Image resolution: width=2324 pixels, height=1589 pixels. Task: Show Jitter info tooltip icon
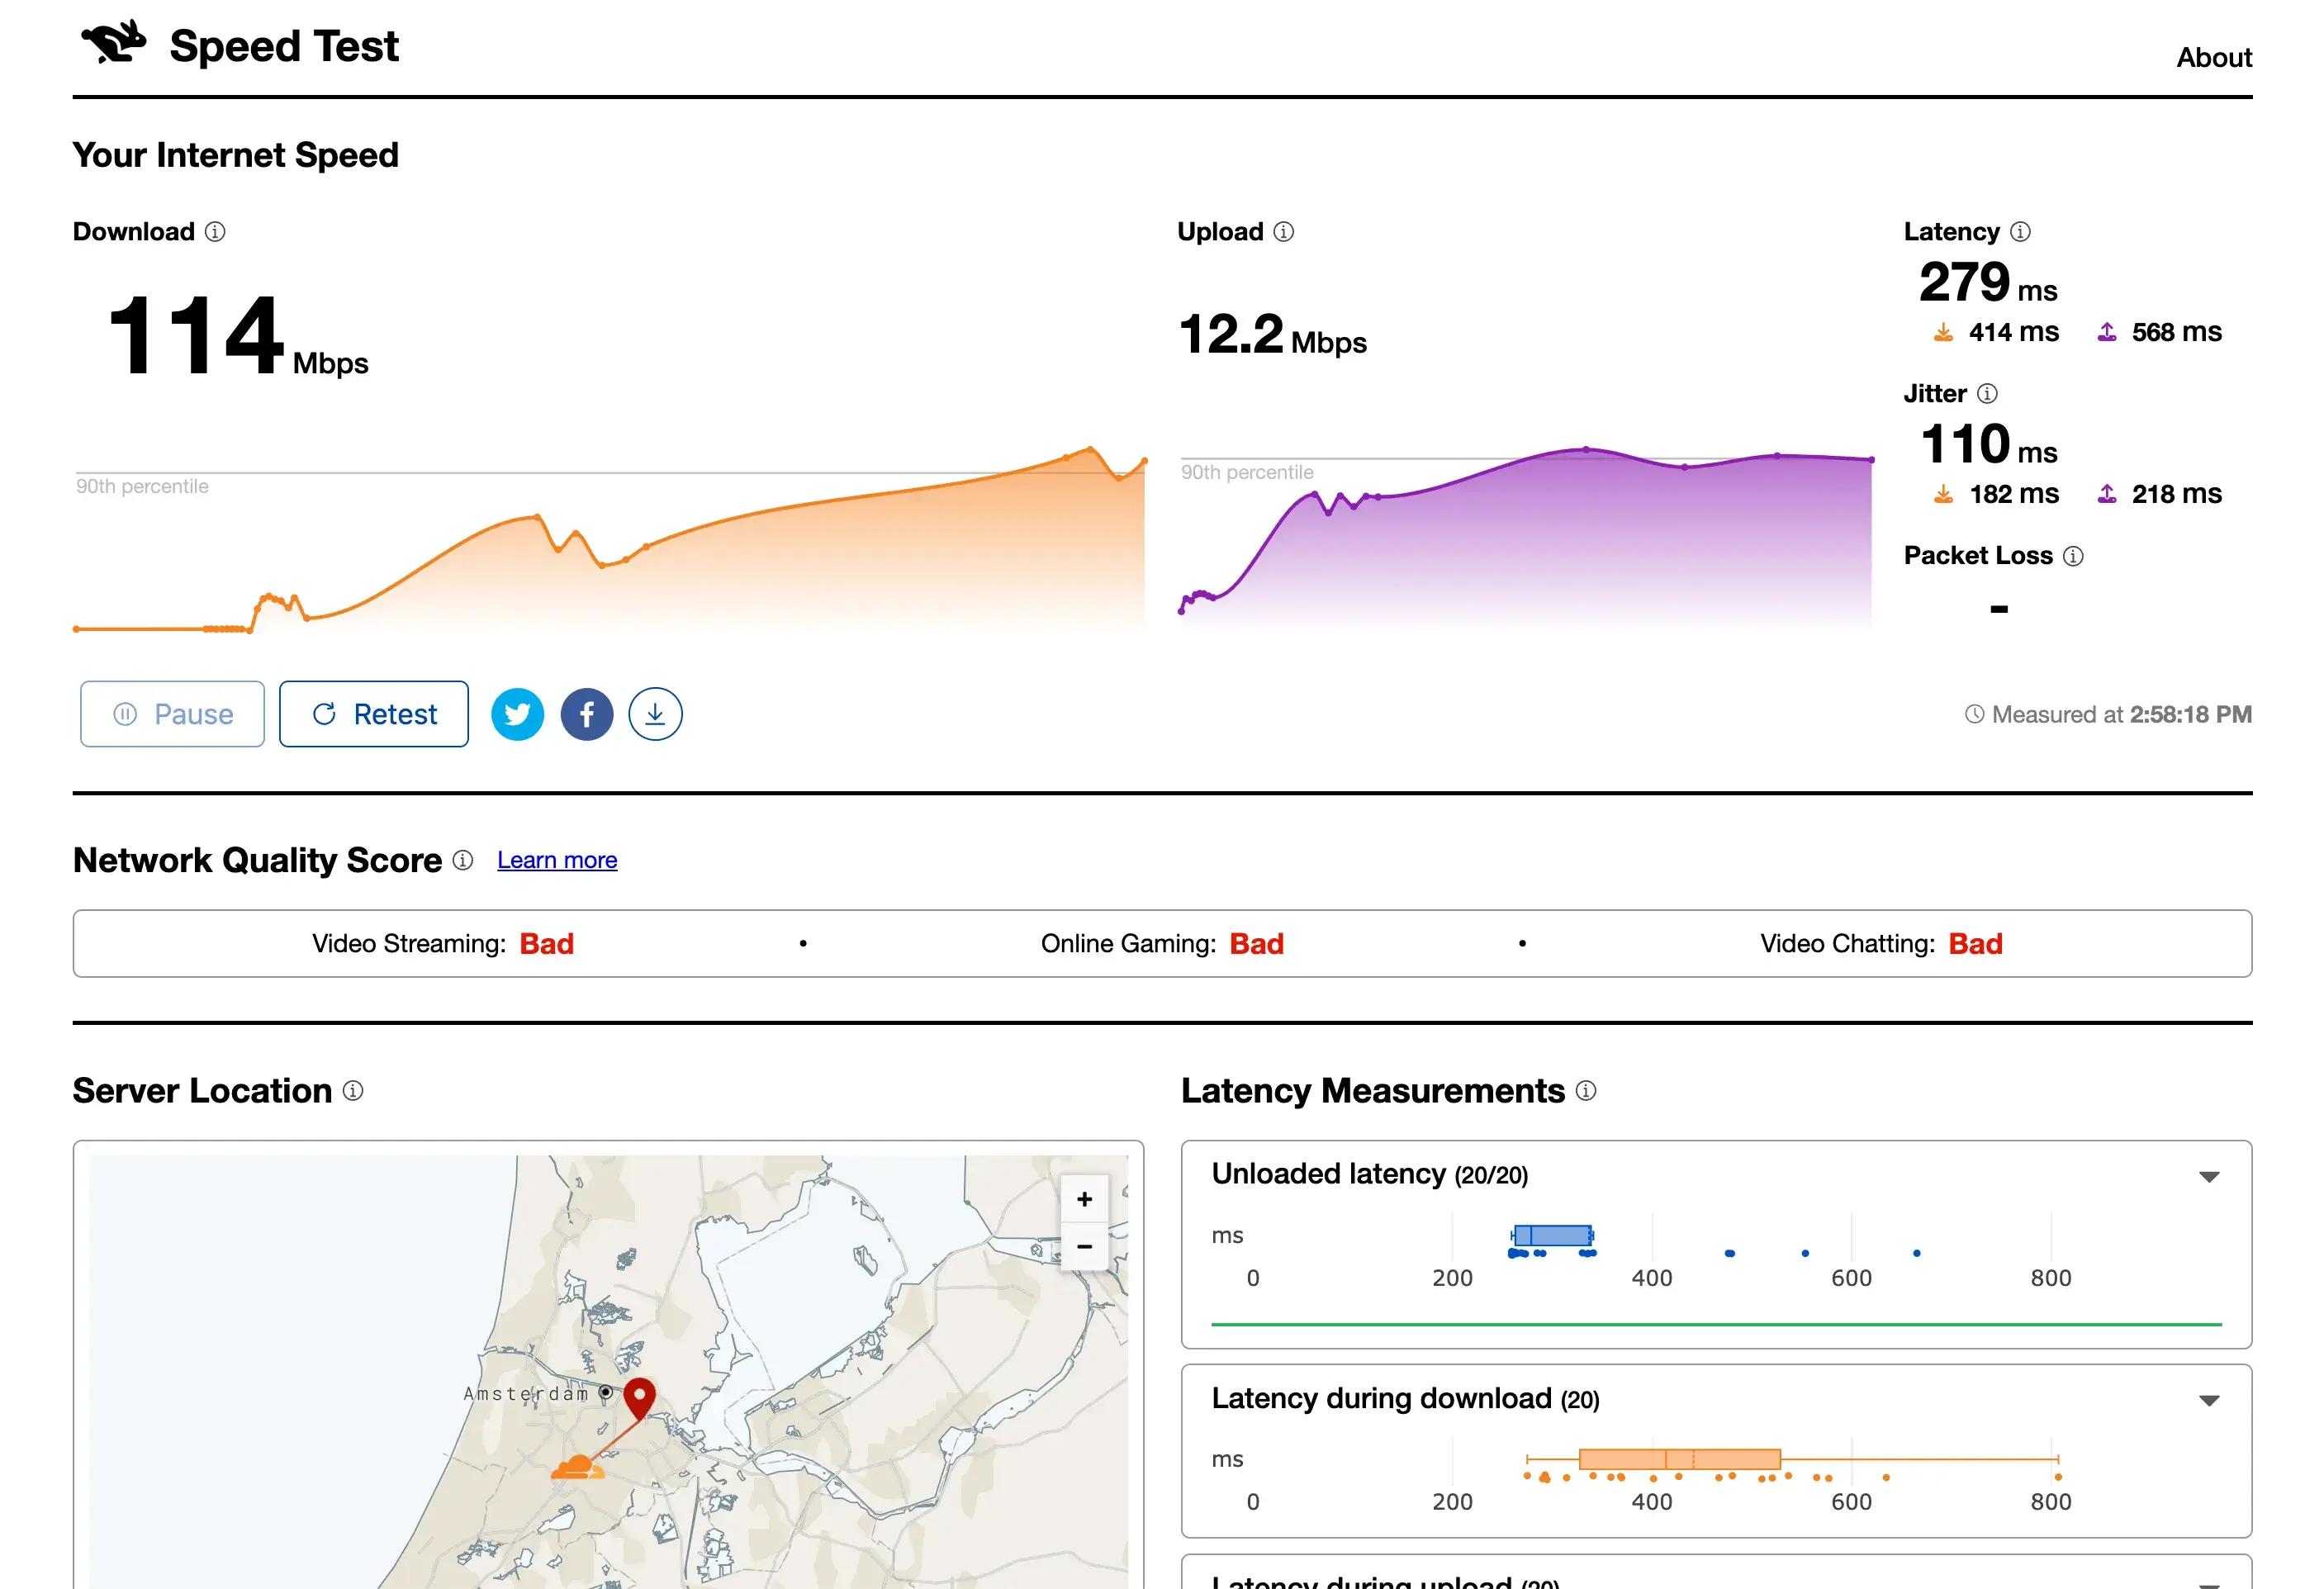click(x=1988, y=394)
